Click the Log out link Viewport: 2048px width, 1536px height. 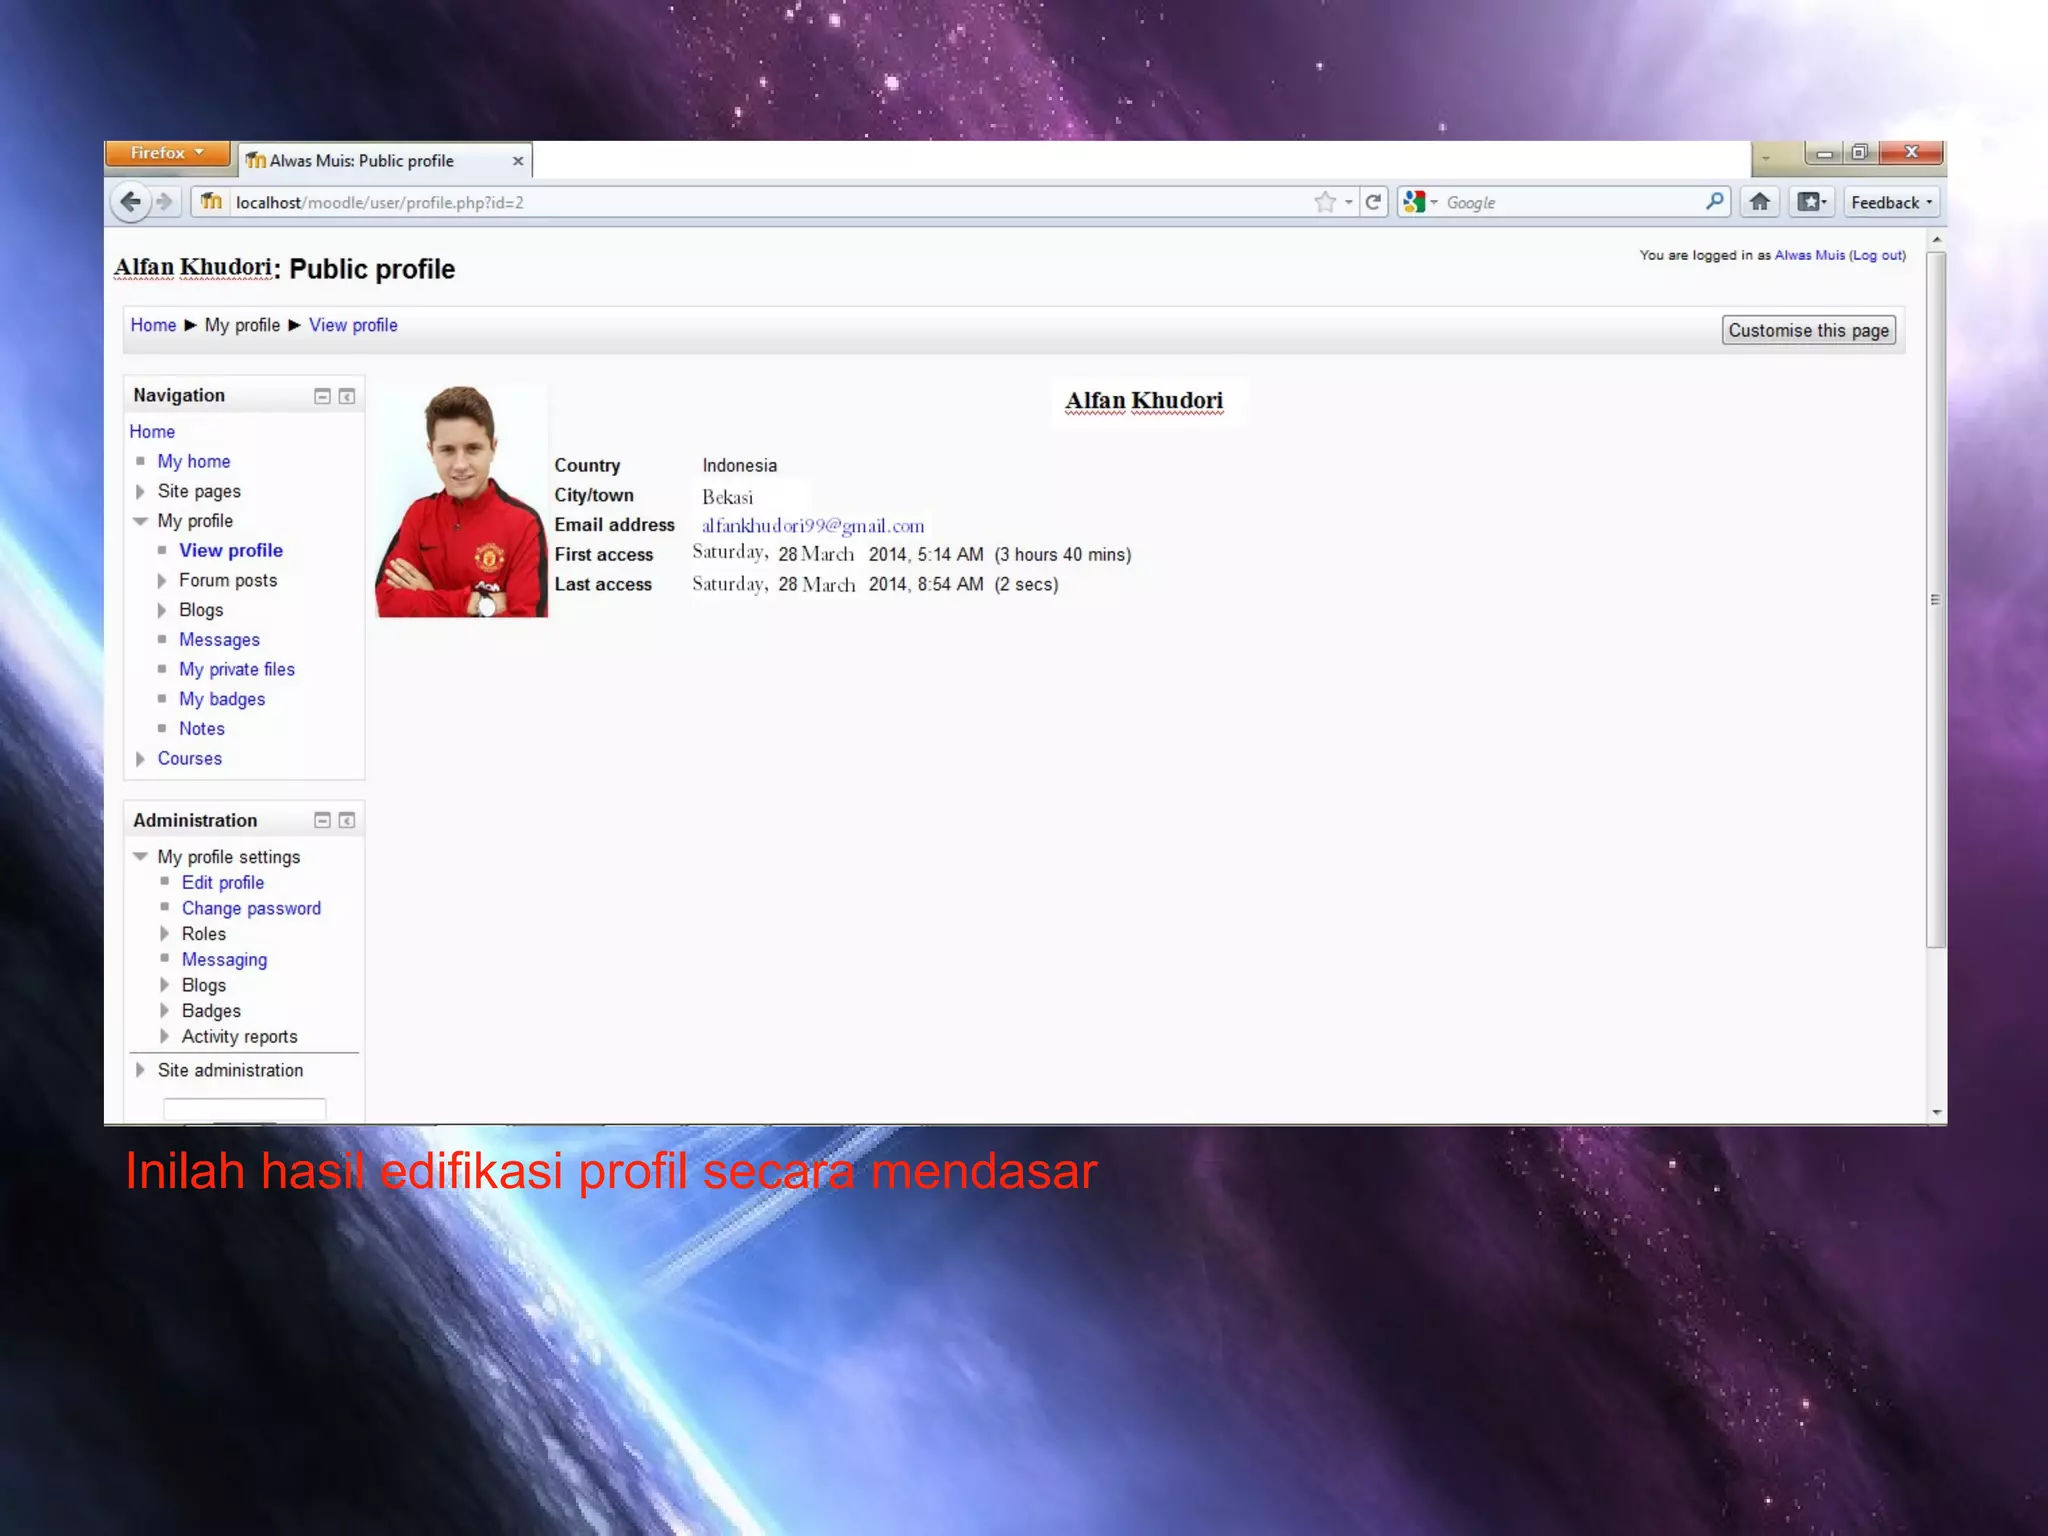(1877, 255)
